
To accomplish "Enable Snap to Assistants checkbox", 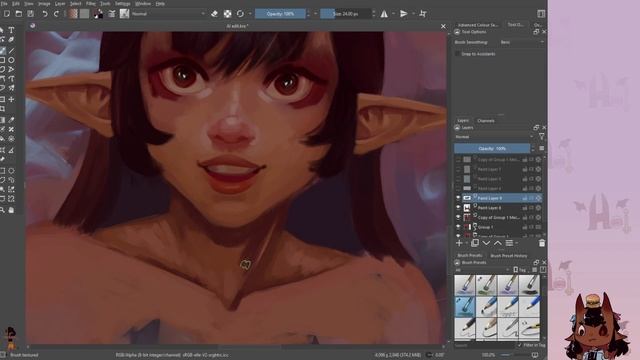I will pos(457,53).
